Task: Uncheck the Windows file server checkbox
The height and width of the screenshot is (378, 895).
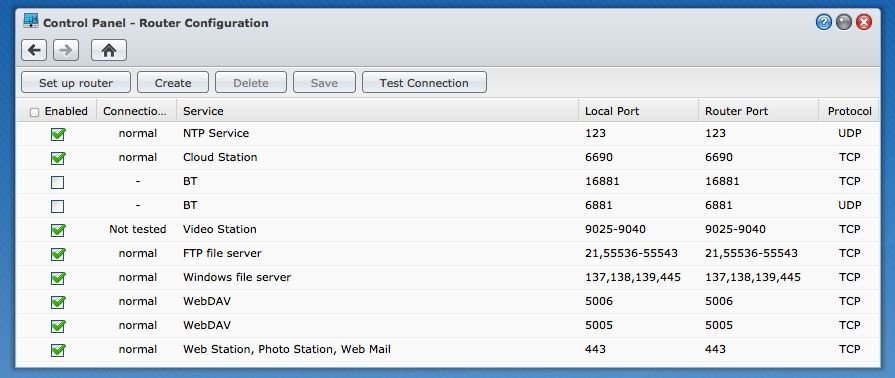Action: point(58,278)
